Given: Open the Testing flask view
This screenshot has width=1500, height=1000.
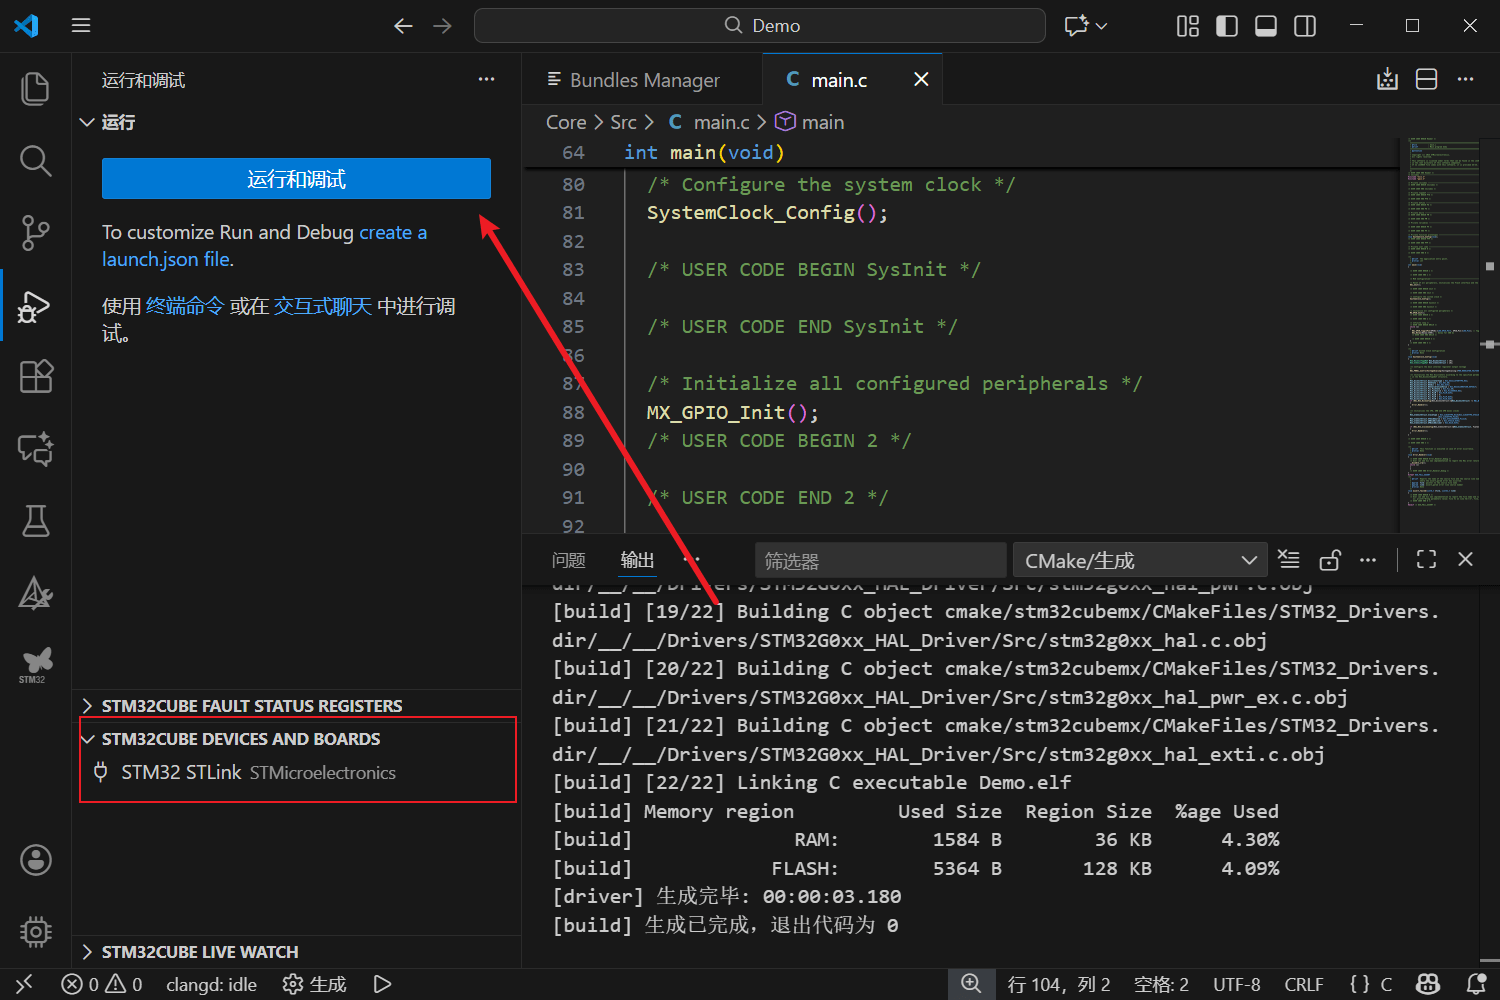Looking at the screenshot, I should tap(35, 521).
